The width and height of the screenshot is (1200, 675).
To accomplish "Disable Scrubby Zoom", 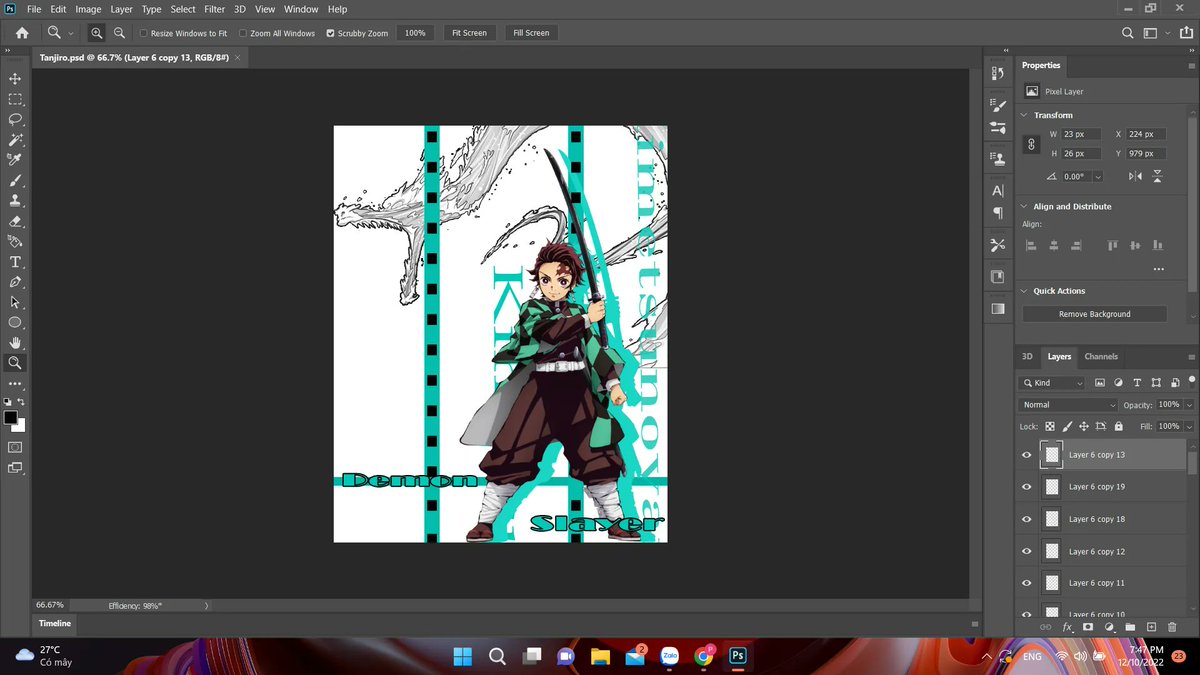I will (330, 33).
